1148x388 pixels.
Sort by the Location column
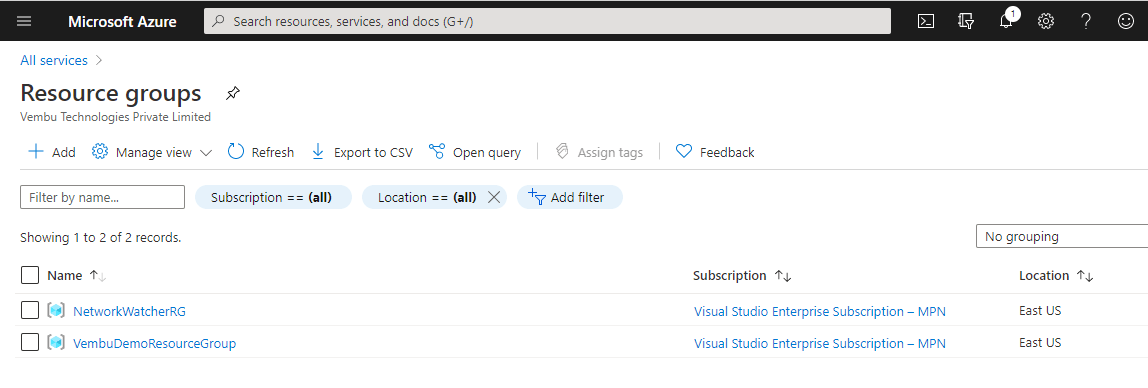tap(1056, 276)
